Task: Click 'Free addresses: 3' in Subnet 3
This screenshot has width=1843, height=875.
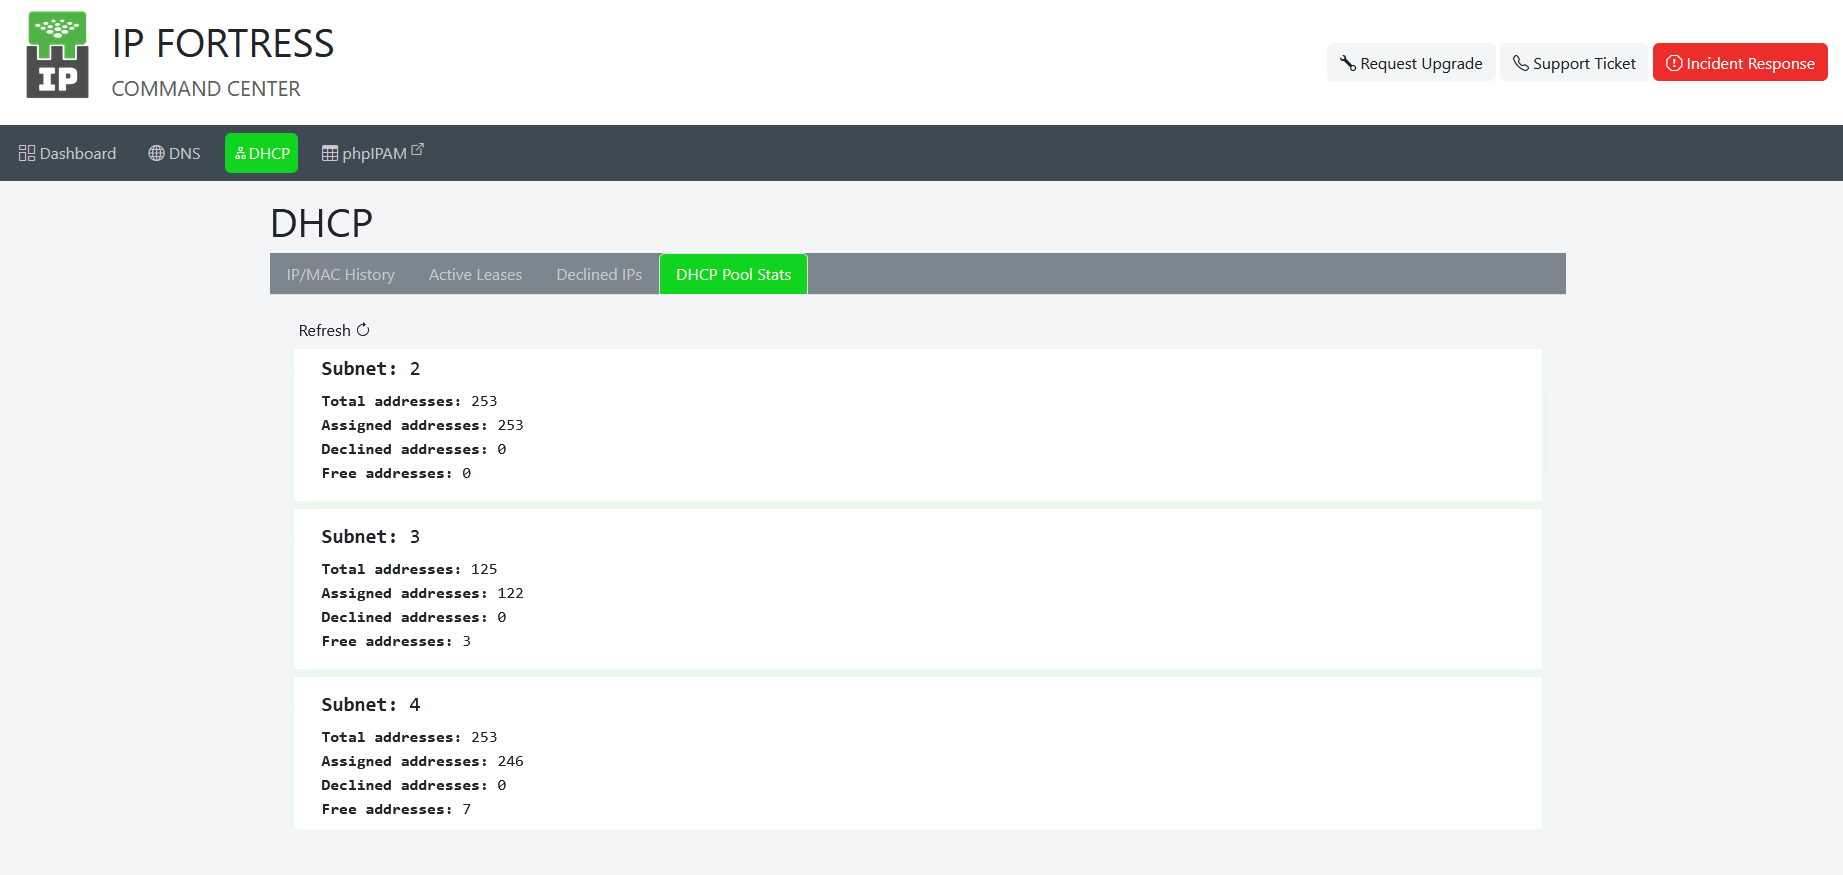Action: pos(396,641)
